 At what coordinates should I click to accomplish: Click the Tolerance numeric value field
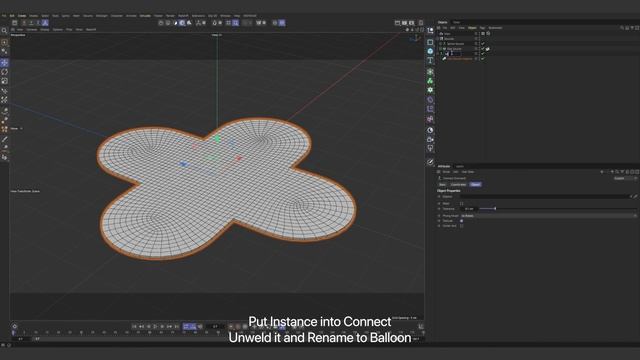click(x=469, y=209)
